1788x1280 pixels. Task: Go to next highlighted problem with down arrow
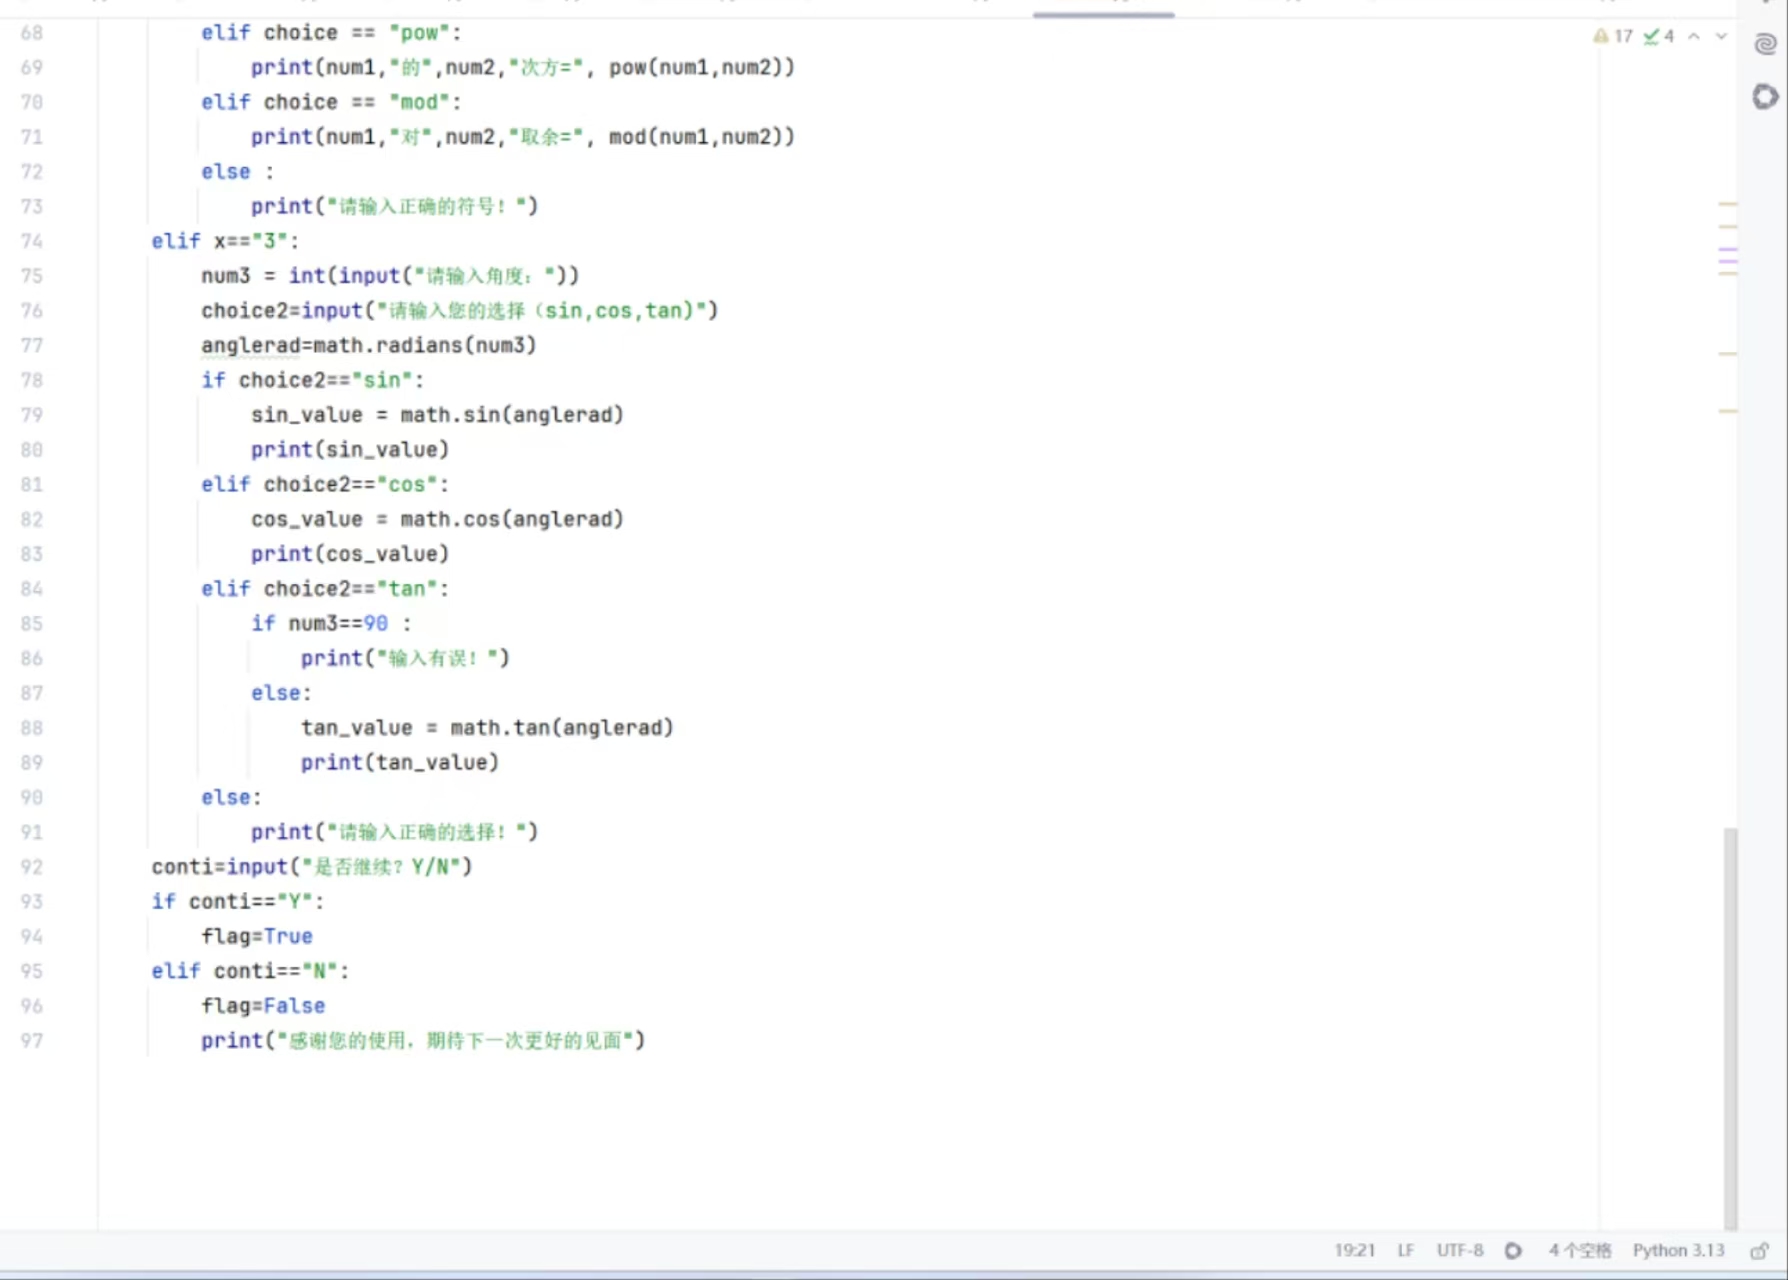point(1721,36)
